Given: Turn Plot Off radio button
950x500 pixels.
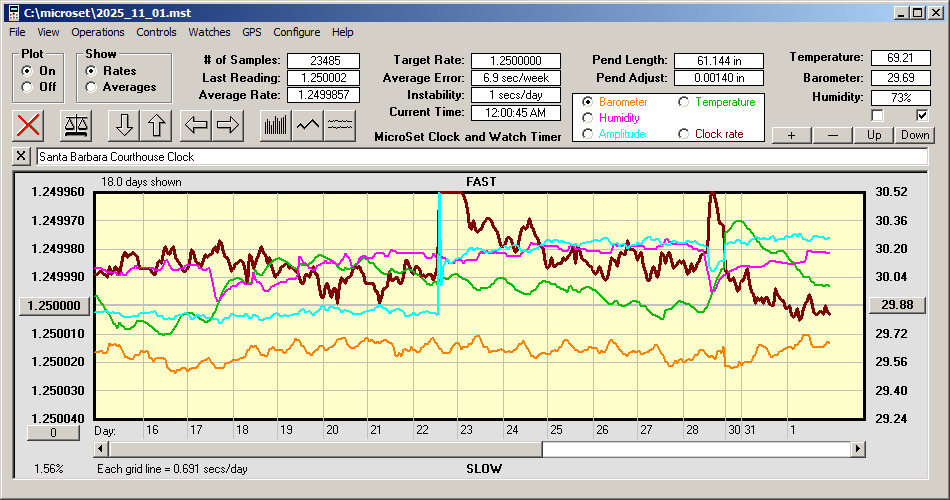Looking at the screenshot, I should 28,87.
